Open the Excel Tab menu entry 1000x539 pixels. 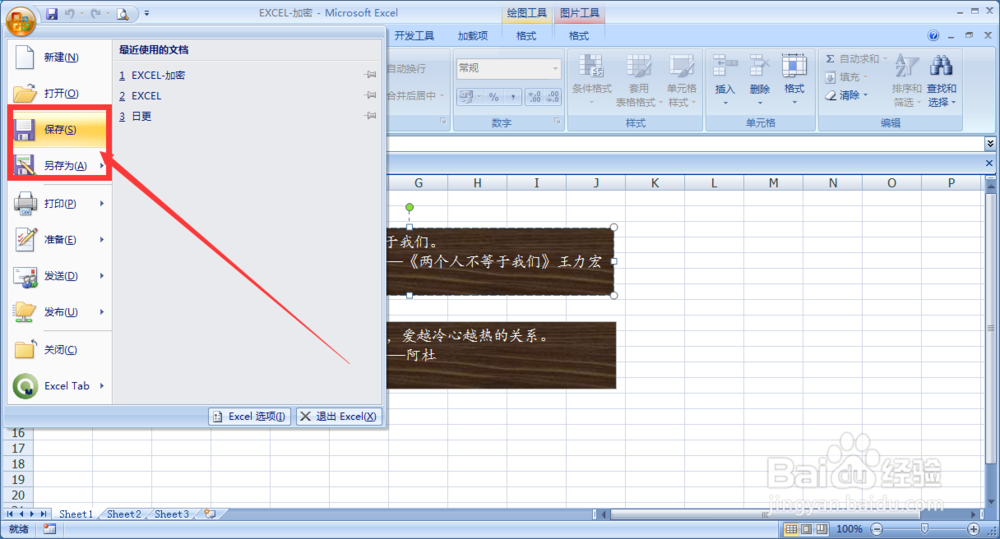click(61, 386)
